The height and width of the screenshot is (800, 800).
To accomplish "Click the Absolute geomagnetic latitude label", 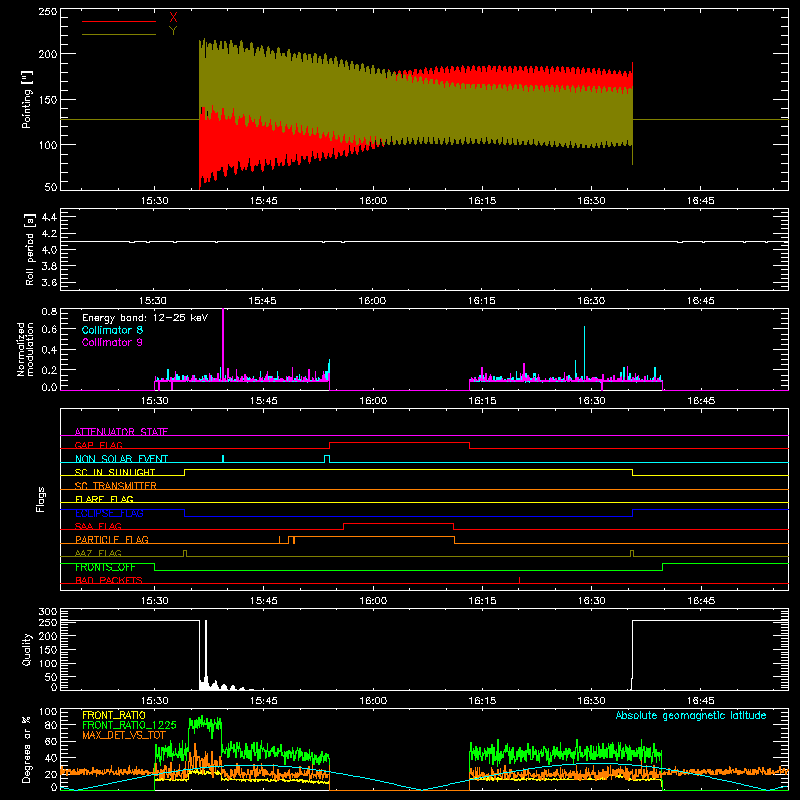I will point(691,715).
